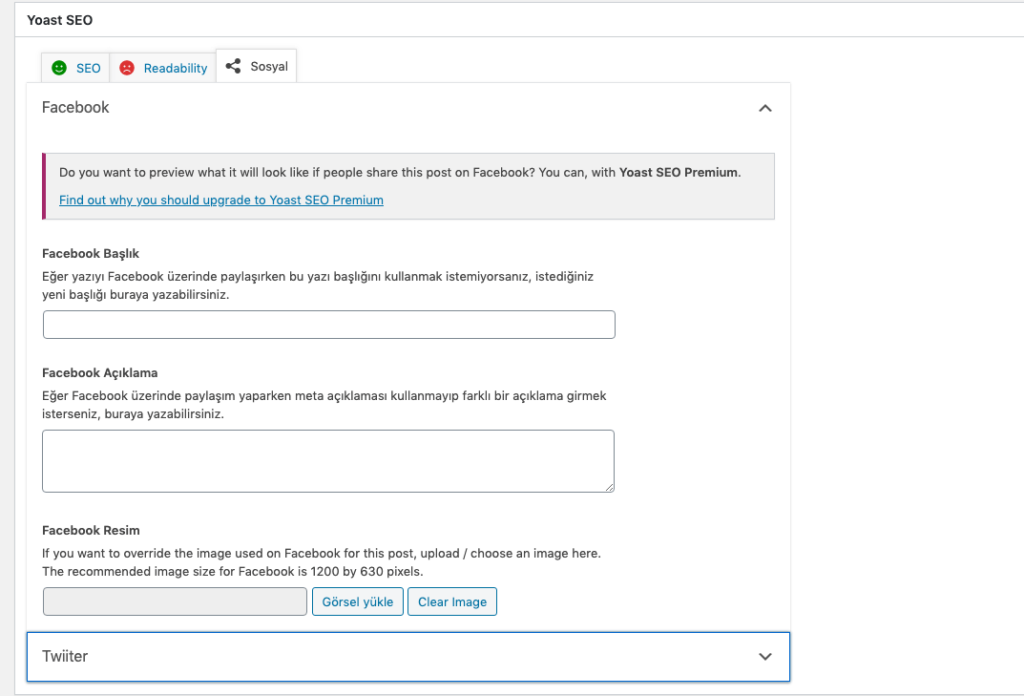Focus the Facebook Açıklama textarea
Image resolution: width=1024 pixels, height=696 pixels.
coord(328,461)
